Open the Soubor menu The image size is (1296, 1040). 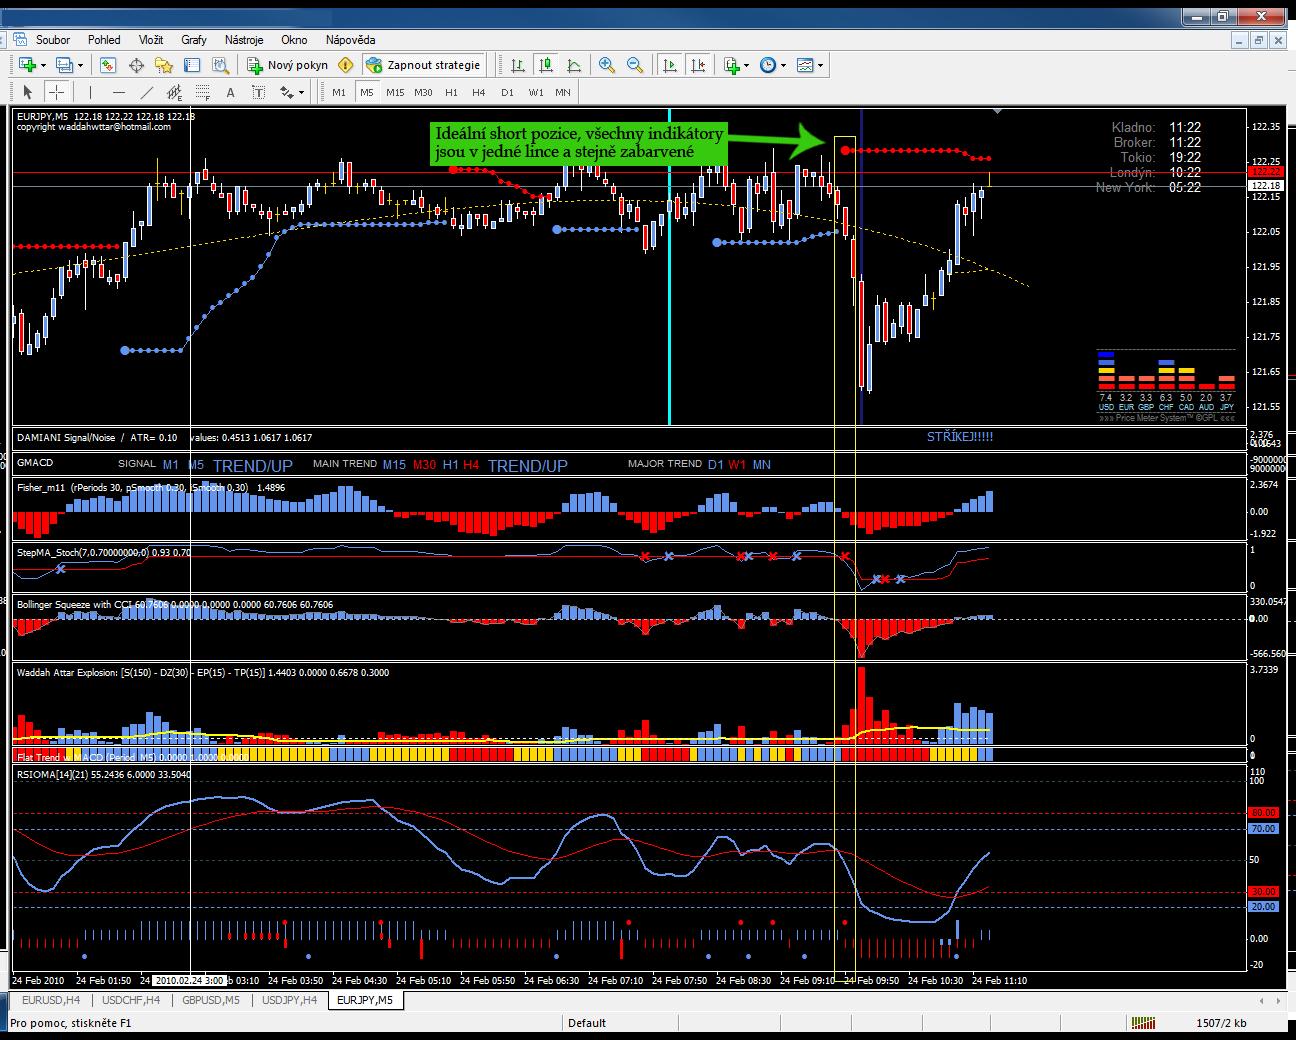[x=53, y=40]
